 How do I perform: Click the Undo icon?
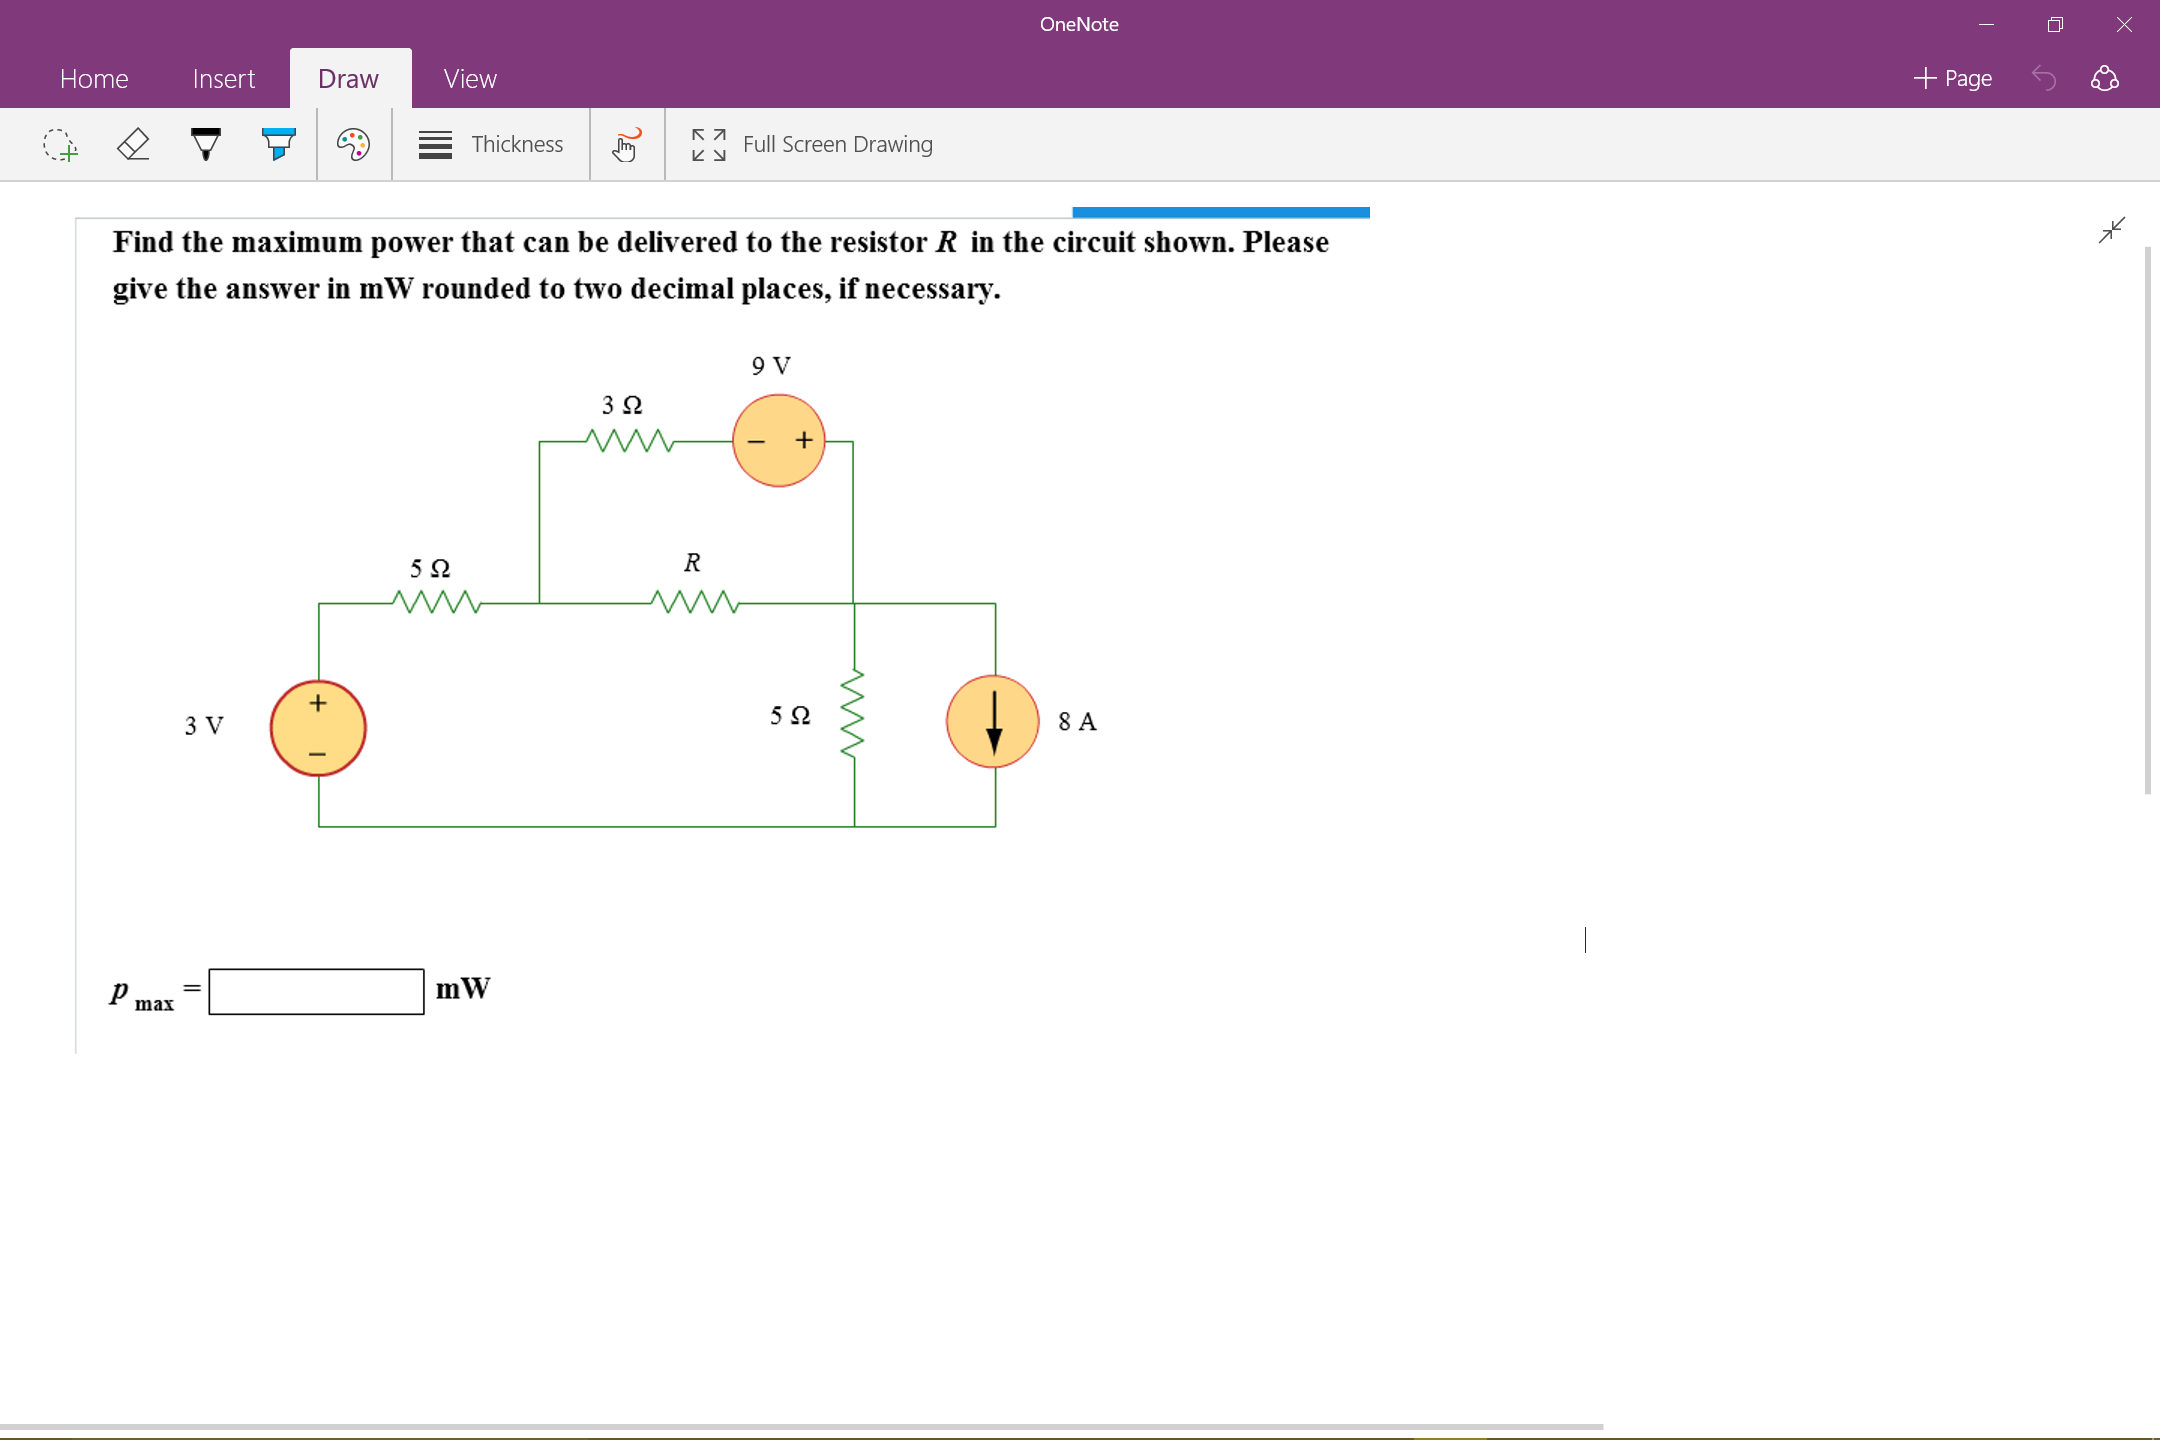tap(2045, 78)
